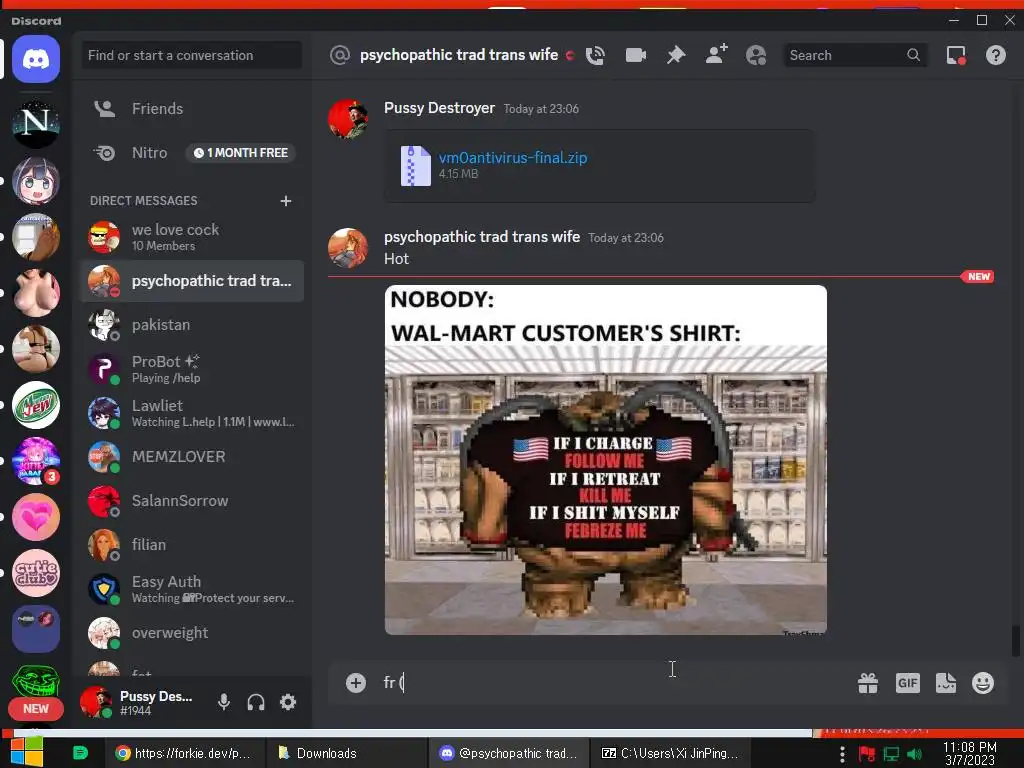Screen dimensions: 1024x768
Task: Click psychopathic trad trans wife username in message
Action: (x=482, y=237)
